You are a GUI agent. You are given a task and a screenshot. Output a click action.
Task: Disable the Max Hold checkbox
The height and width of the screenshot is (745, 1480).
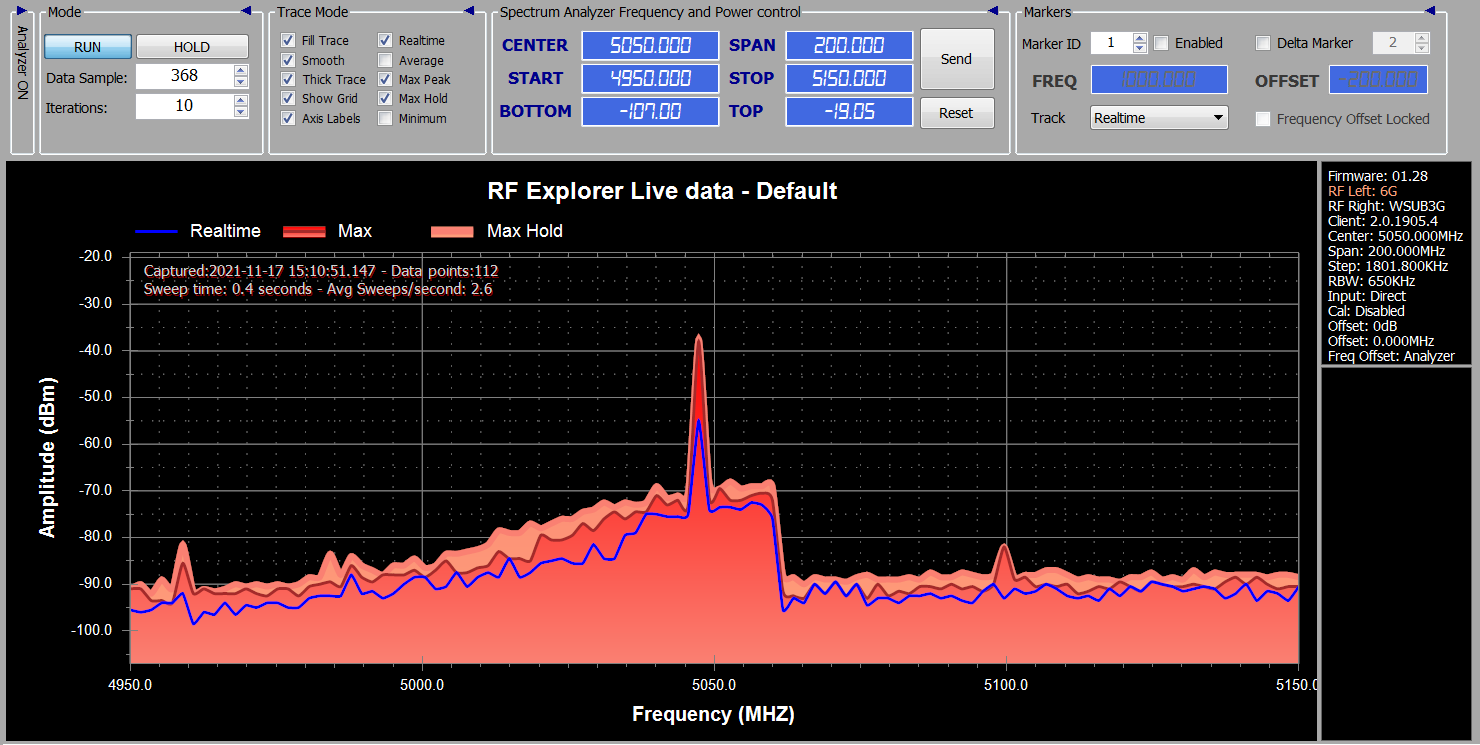point(385,99)
